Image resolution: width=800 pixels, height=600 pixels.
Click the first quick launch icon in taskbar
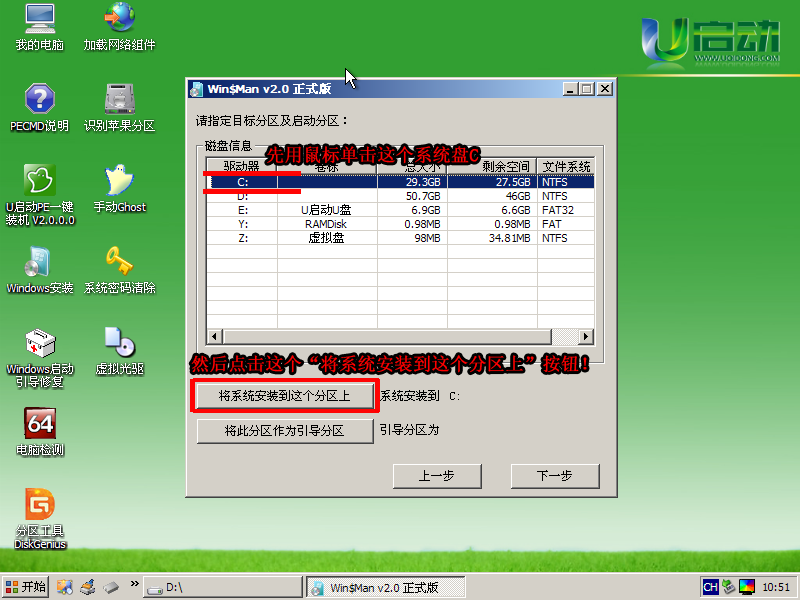pyautogui.click(x=64, y=587)
